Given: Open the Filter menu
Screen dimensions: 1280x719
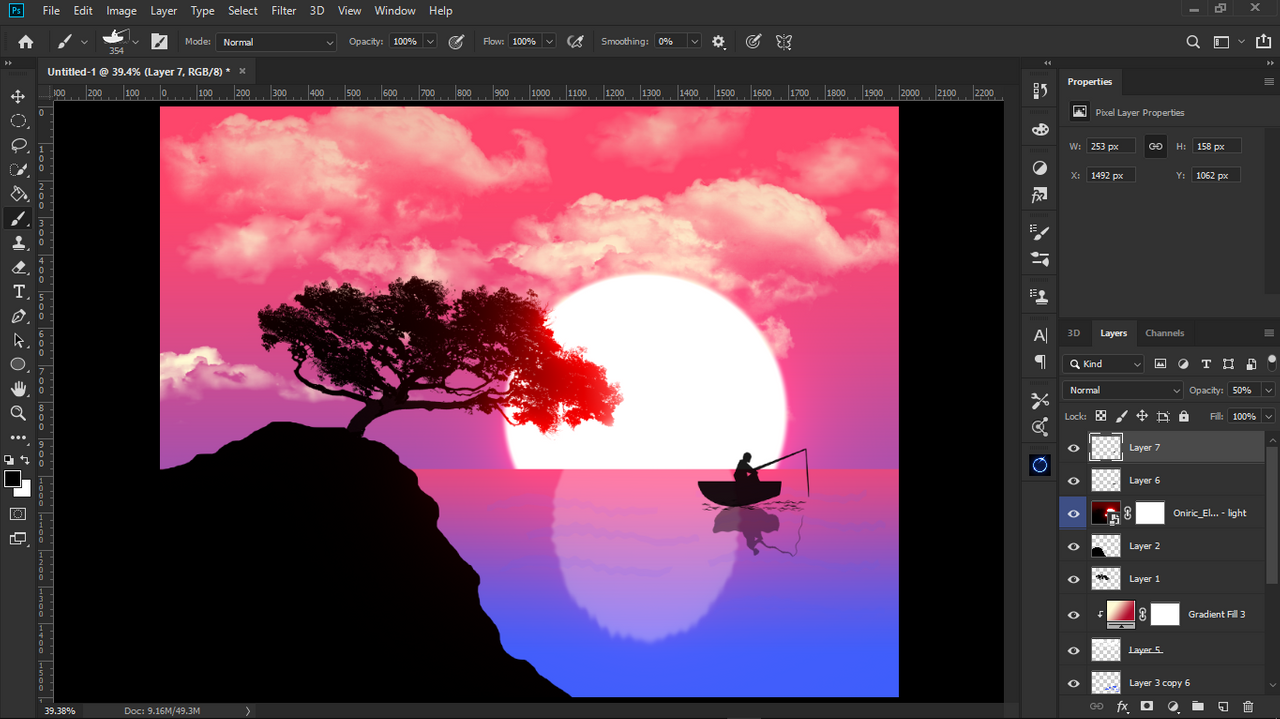Looking at the screenshot, I should (x=284, y=10).
